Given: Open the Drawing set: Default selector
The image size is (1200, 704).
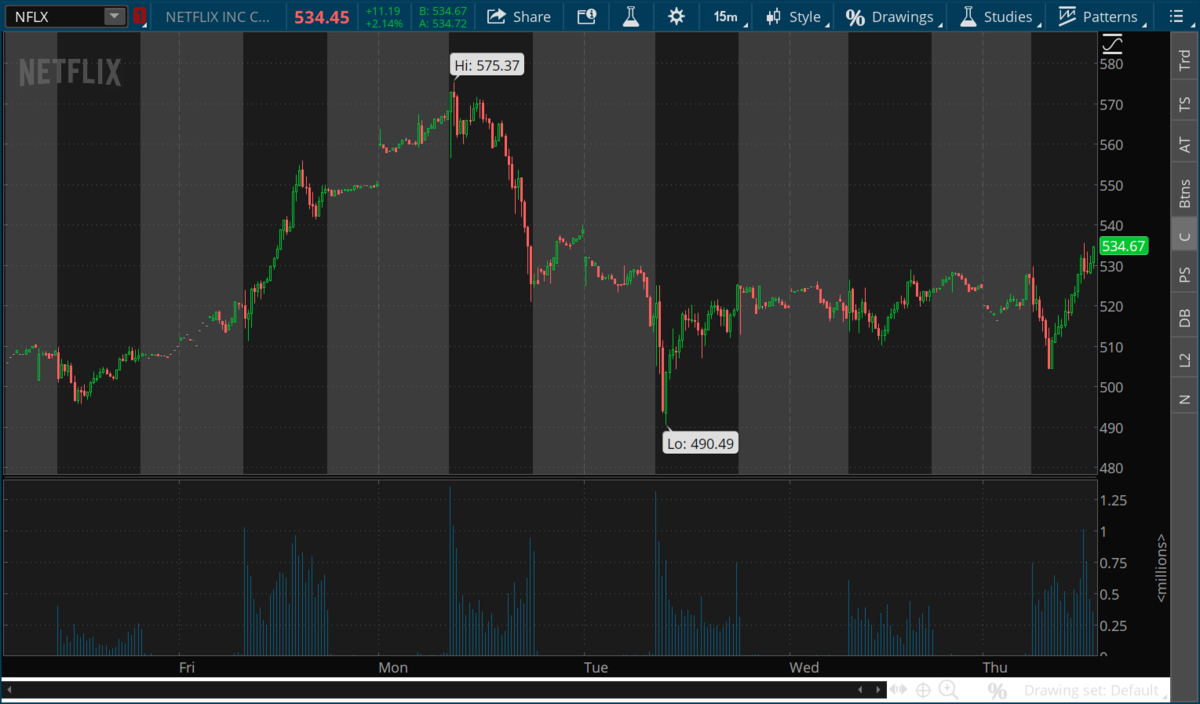Looking at the screenshot, I should (1095, 690).
